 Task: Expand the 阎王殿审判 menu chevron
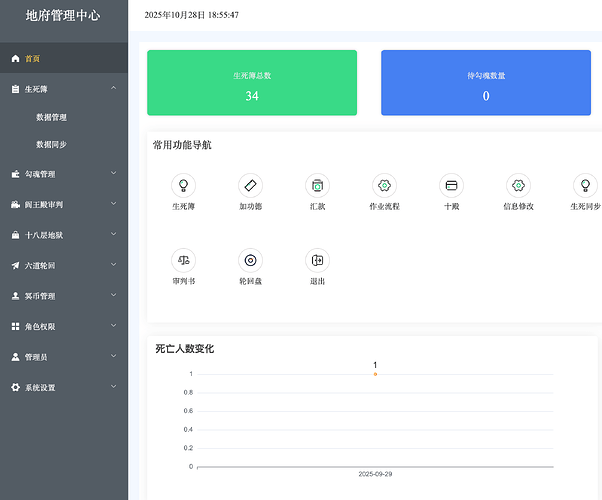click(x=114, y=203)
